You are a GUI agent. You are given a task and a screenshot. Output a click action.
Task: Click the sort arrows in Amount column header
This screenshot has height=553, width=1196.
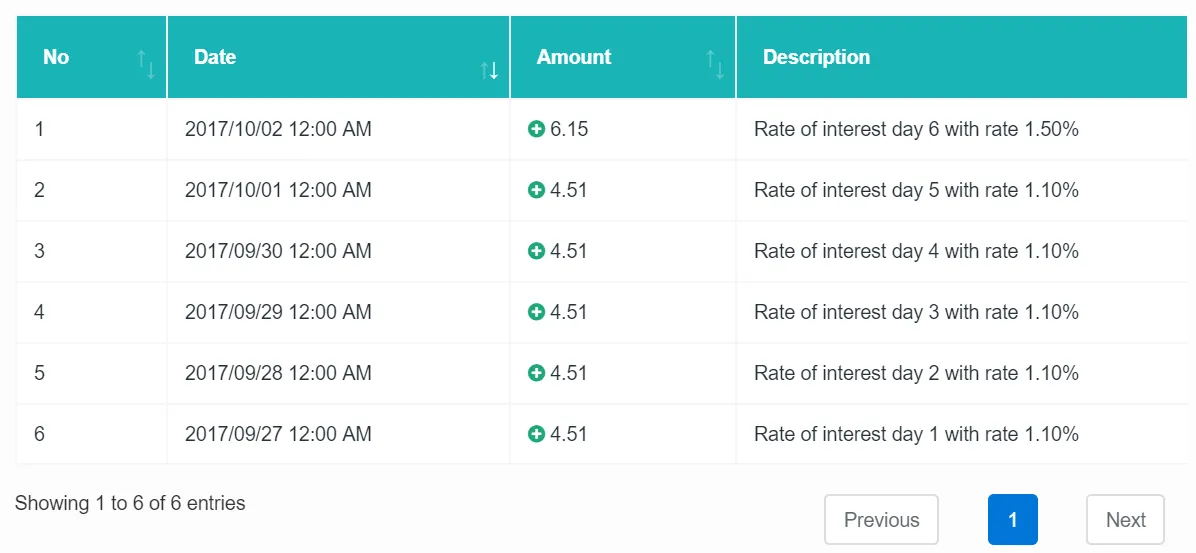click(x=715, y=65)
